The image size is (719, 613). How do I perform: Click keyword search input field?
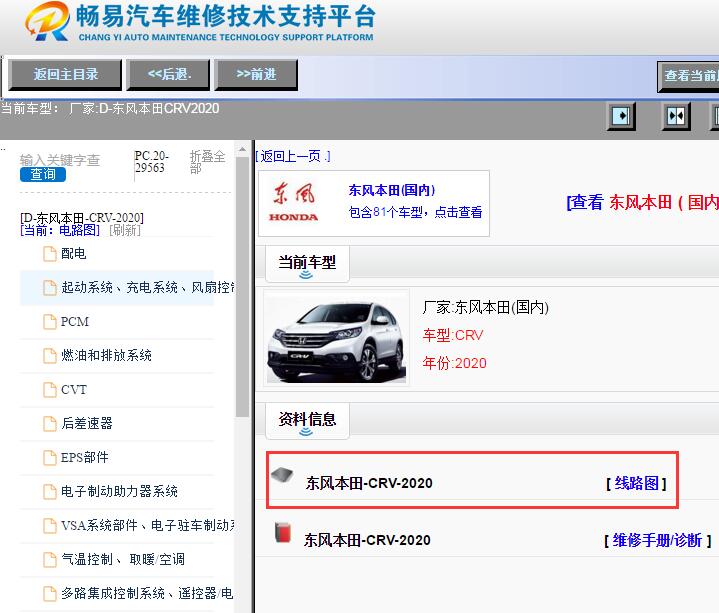(60, 160)
